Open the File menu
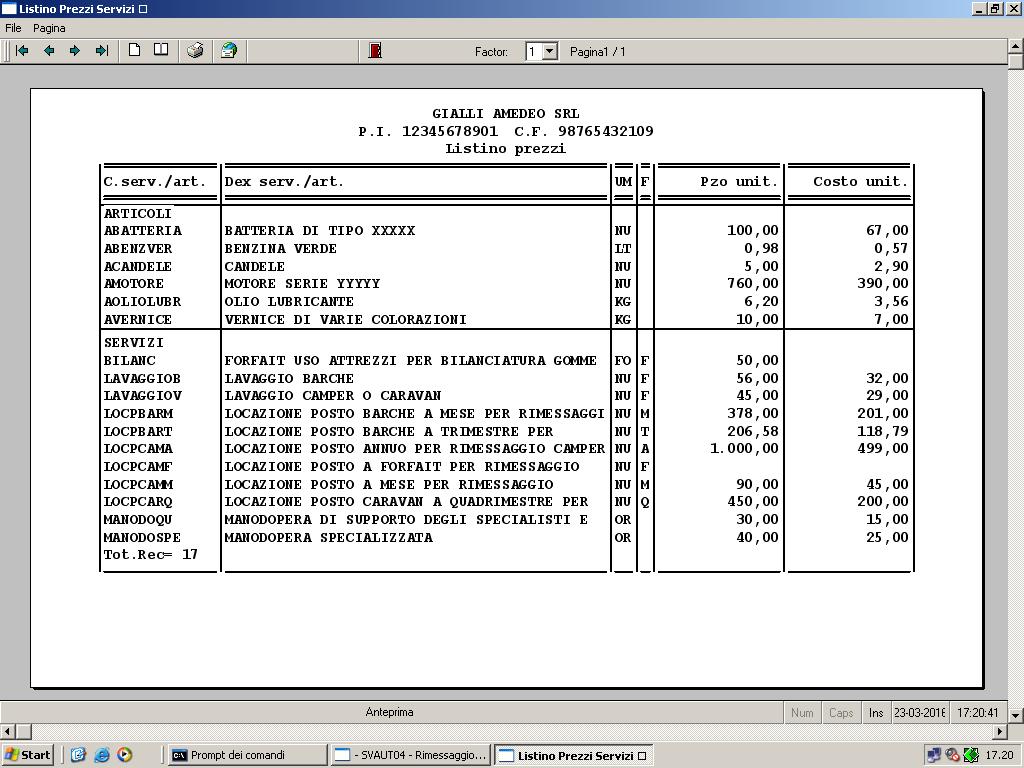Viewport: 1024px width, 768px height. click(x=13, y=28)
